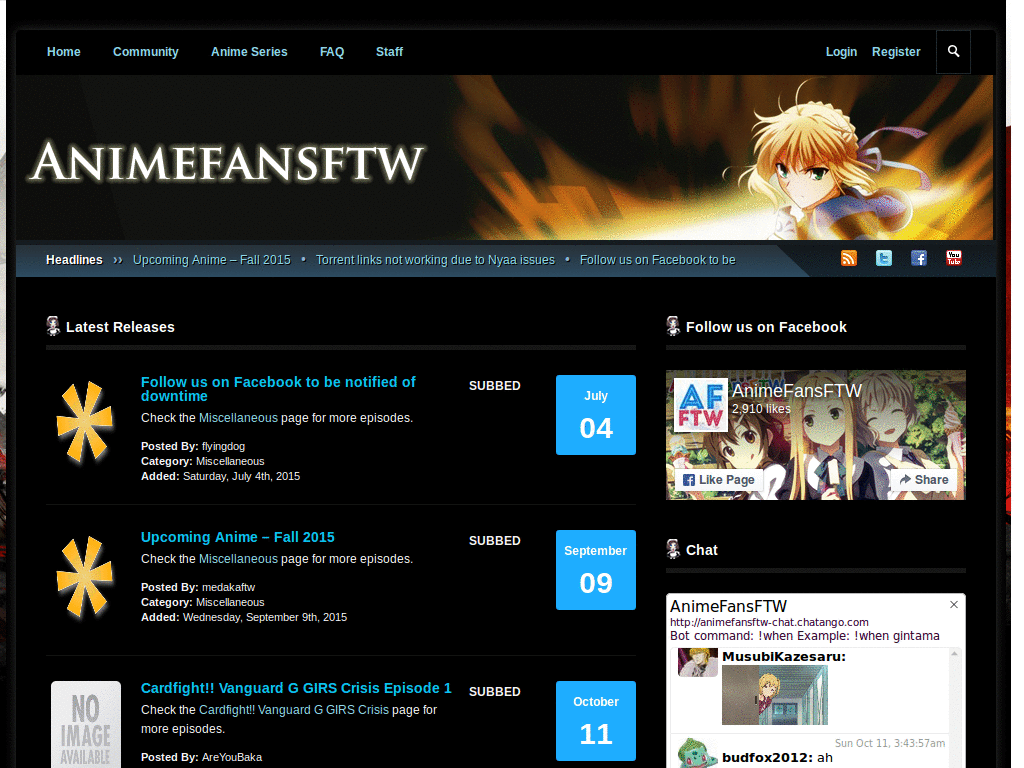Click MusubiKazesaru's chat avatar
The height and width of the screenshot is (768, 1024).
697,662
